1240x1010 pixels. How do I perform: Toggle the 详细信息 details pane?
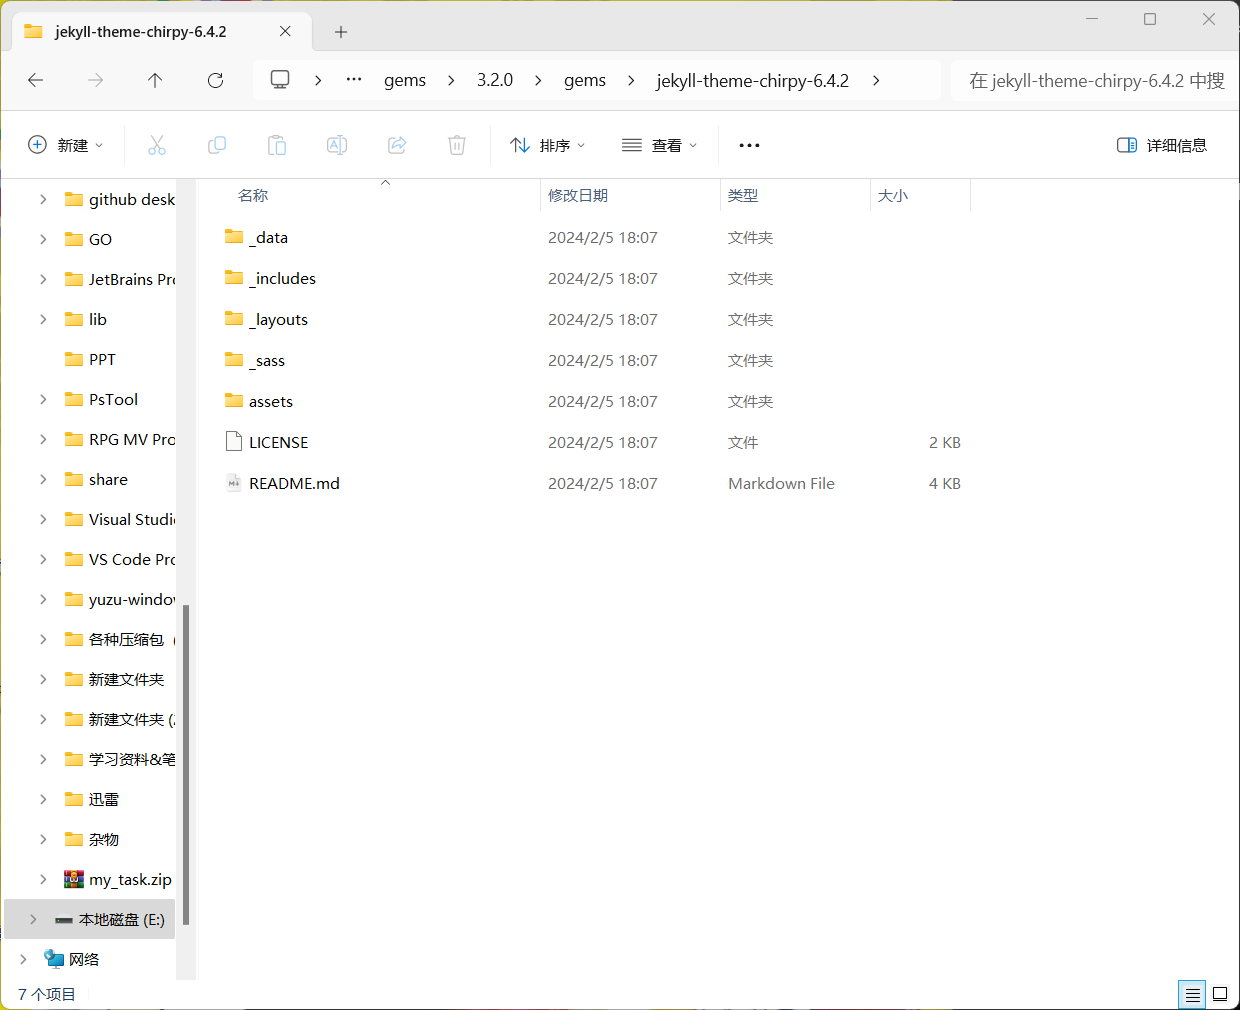pos(1162,145)
